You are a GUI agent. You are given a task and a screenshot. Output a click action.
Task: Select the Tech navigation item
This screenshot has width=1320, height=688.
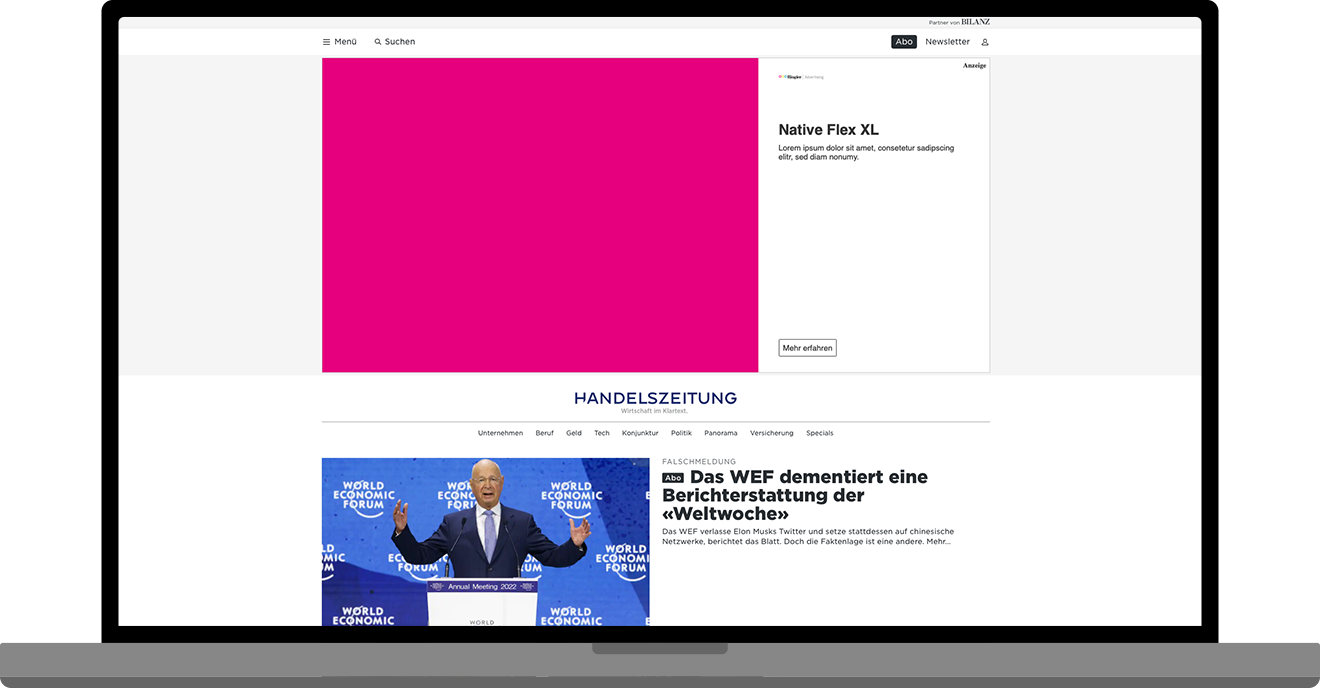[x=601, y=433]
